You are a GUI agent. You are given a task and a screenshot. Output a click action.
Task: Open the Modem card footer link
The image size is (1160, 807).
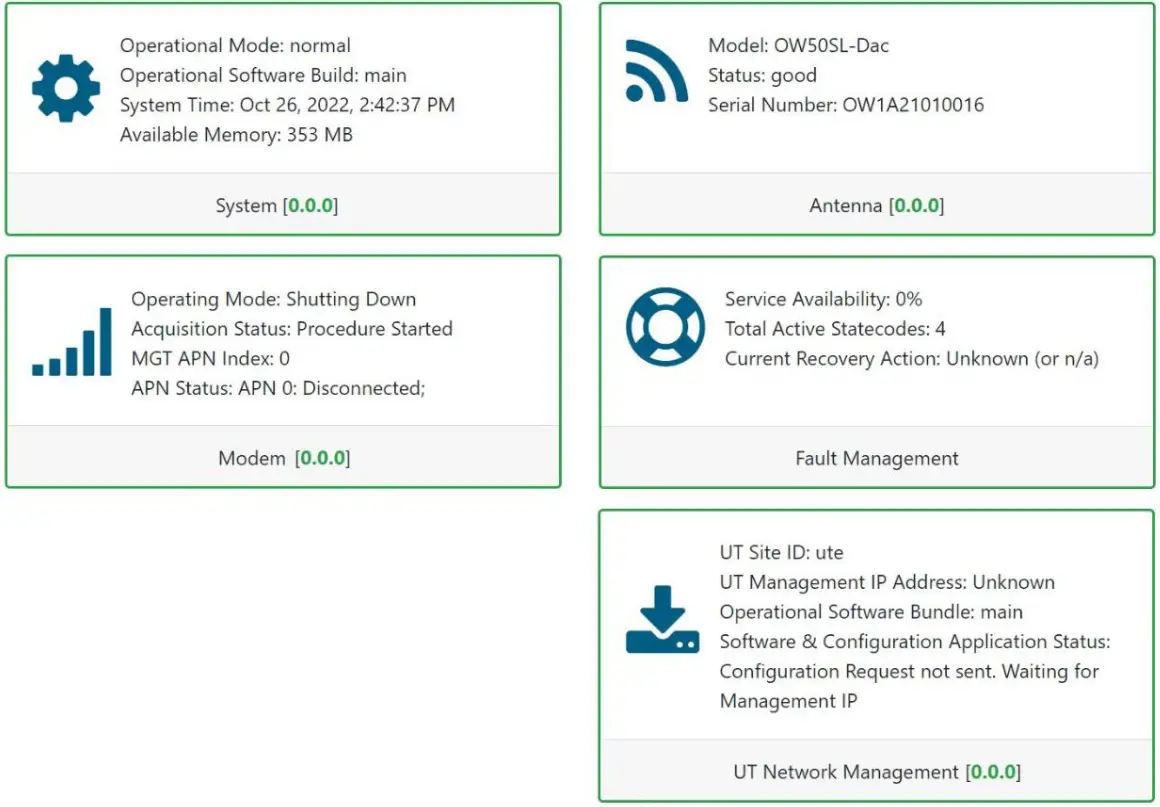tap(284, 459)
